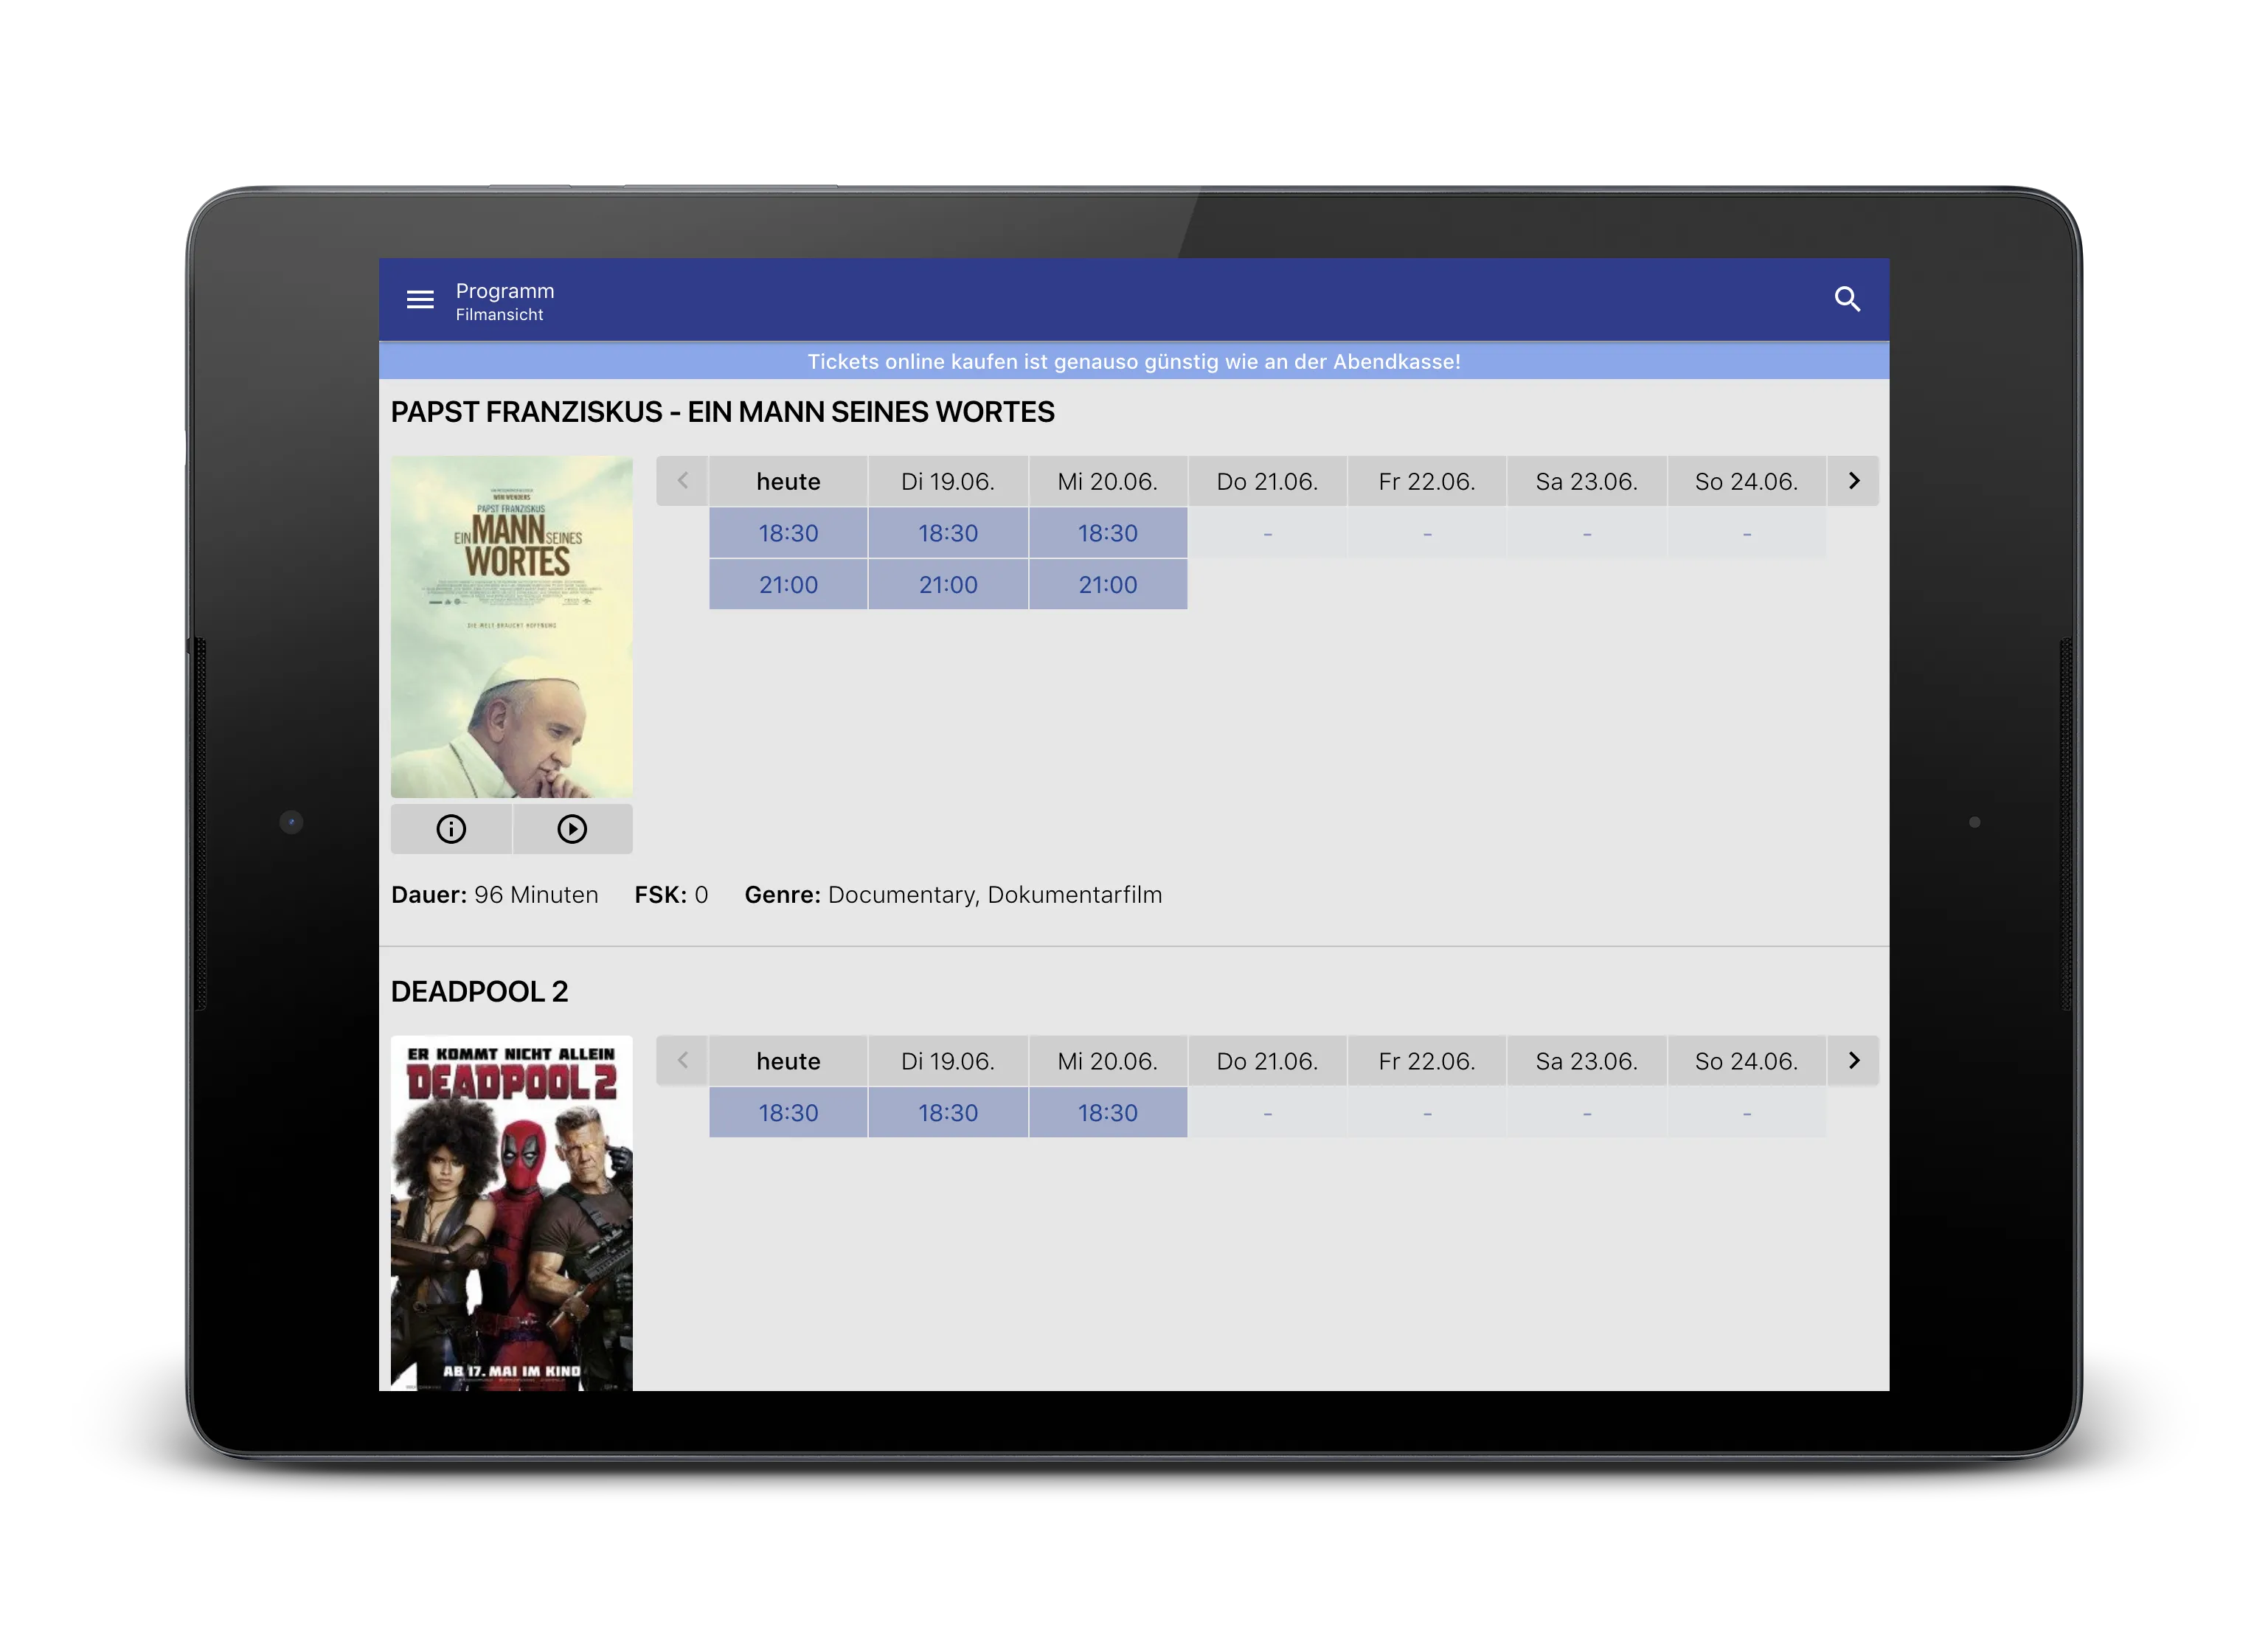Book Papst Franziskus Di 19.06. 21:00 showing

click(x=948, y=585)
